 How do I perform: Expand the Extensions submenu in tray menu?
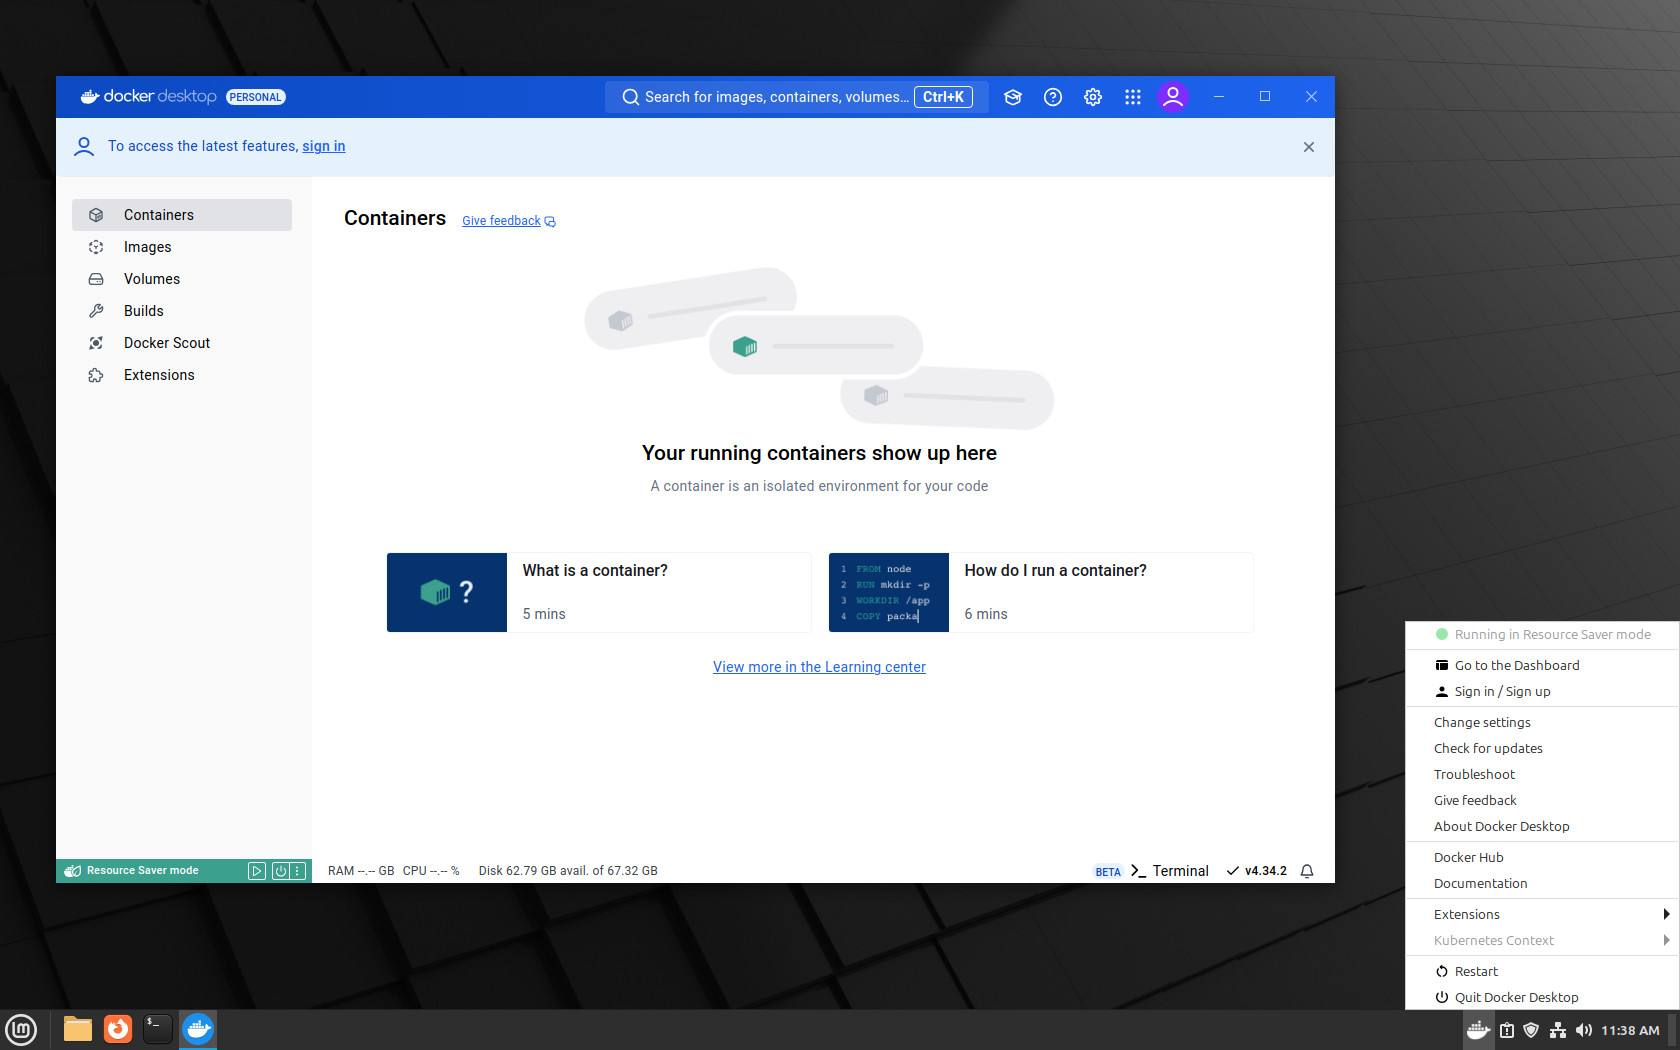coord(1542,914)
